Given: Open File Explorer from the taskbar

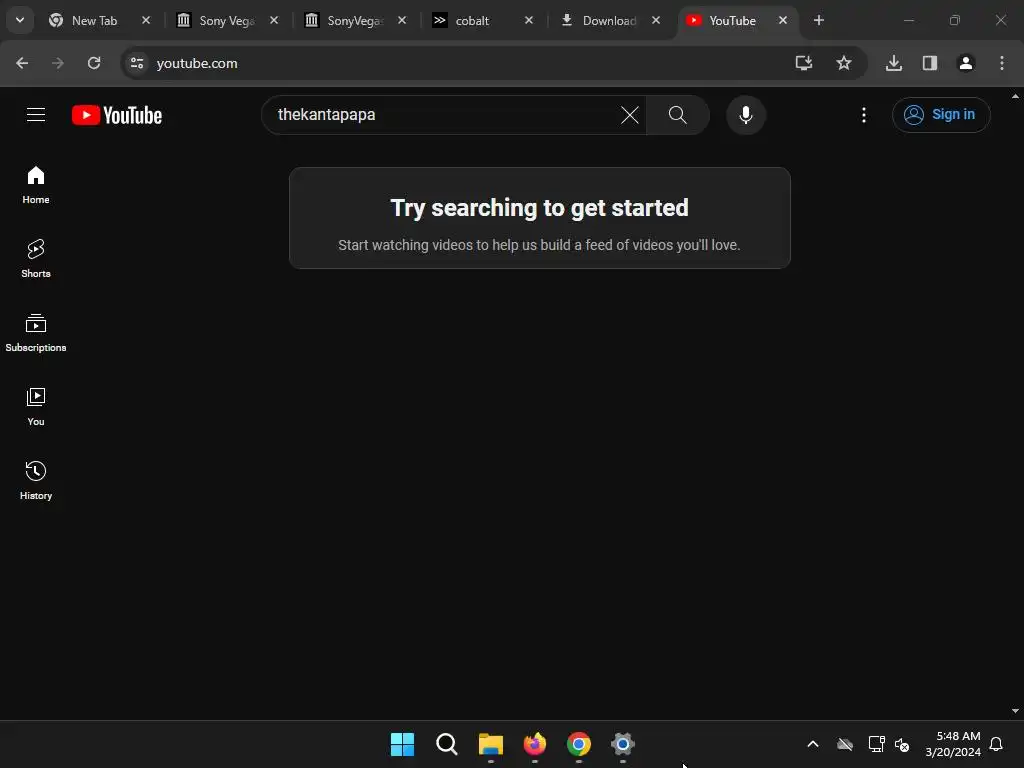Looking at the screenshot, I should tap(490, 744).
